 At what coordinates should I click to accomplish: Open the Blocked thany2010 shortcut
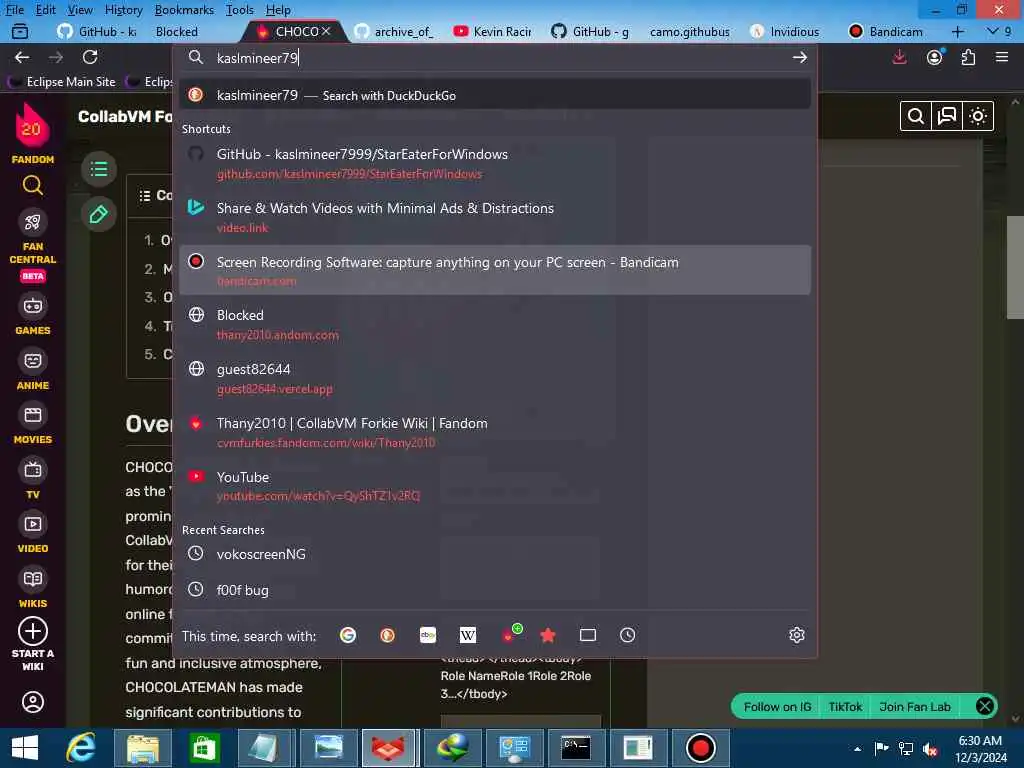495,324
